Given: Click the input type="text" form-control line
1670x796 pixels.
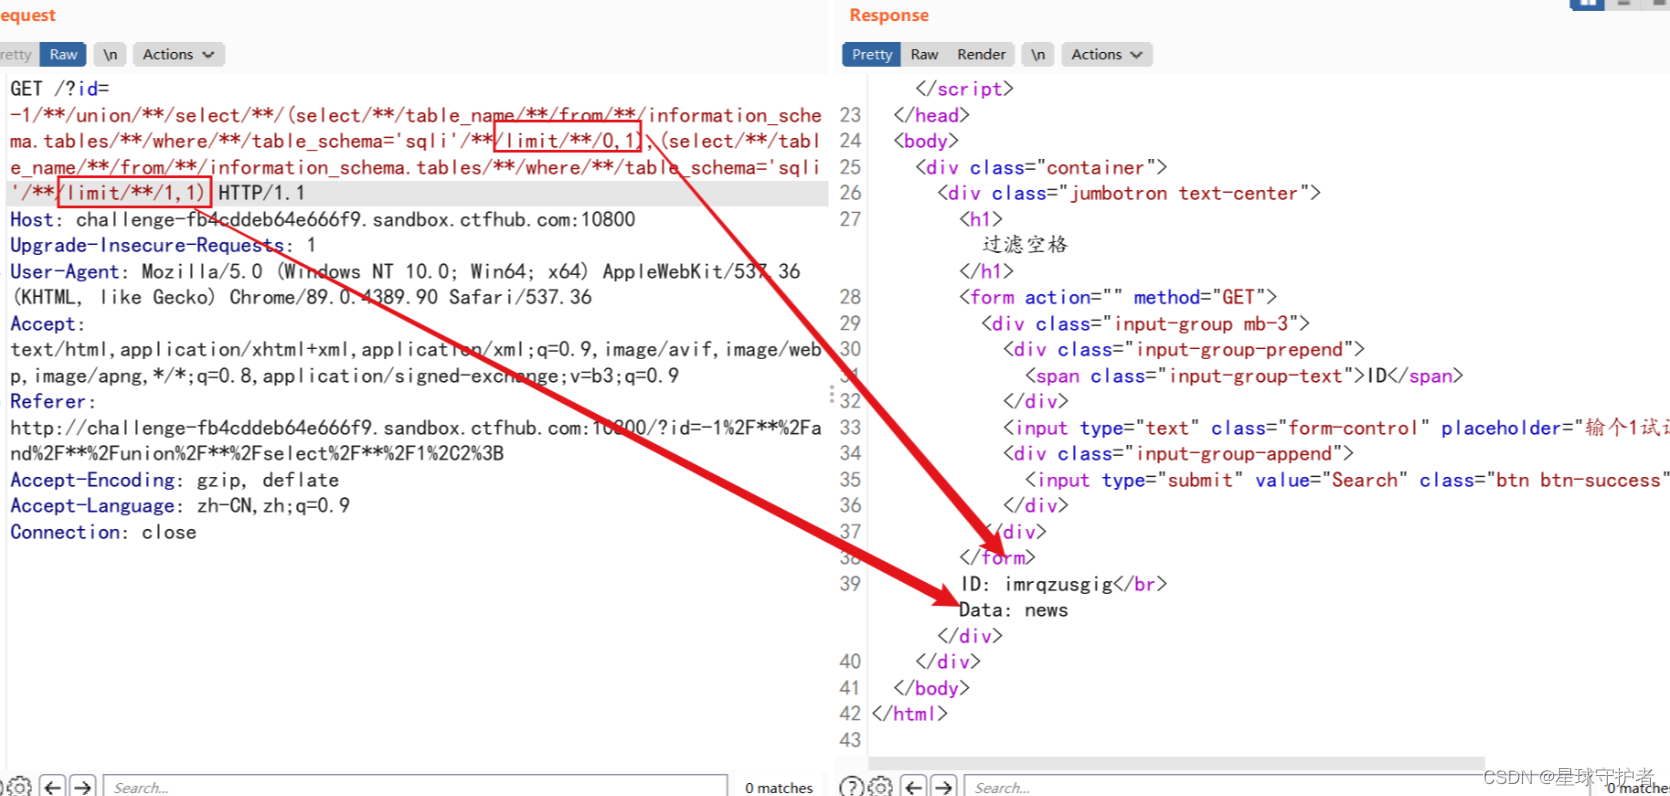Looking at the screenshot, I should 1336,427.
